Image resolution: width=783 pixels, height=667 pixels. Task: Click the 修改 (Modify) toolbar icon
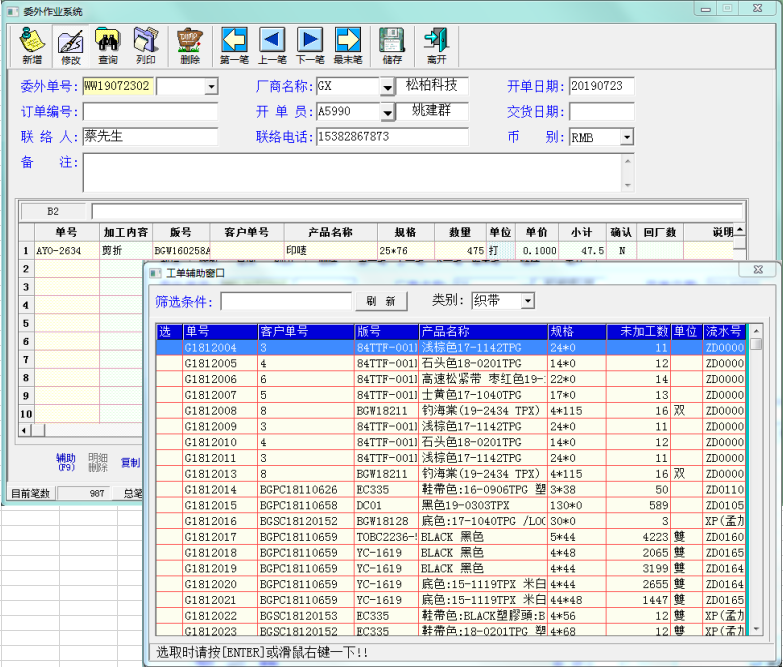(70, 46)
